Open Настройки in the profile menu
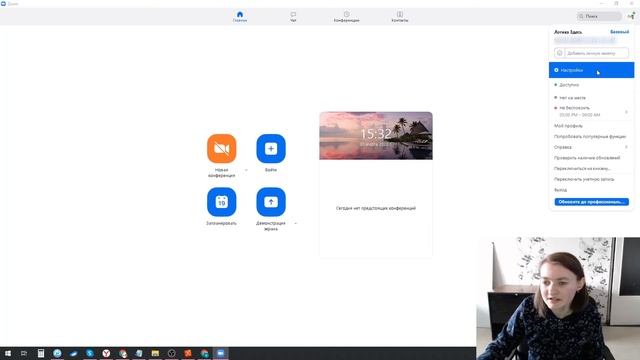Image resolution: width=640 pixels, height=360 pixels. (x=591, y=70)
